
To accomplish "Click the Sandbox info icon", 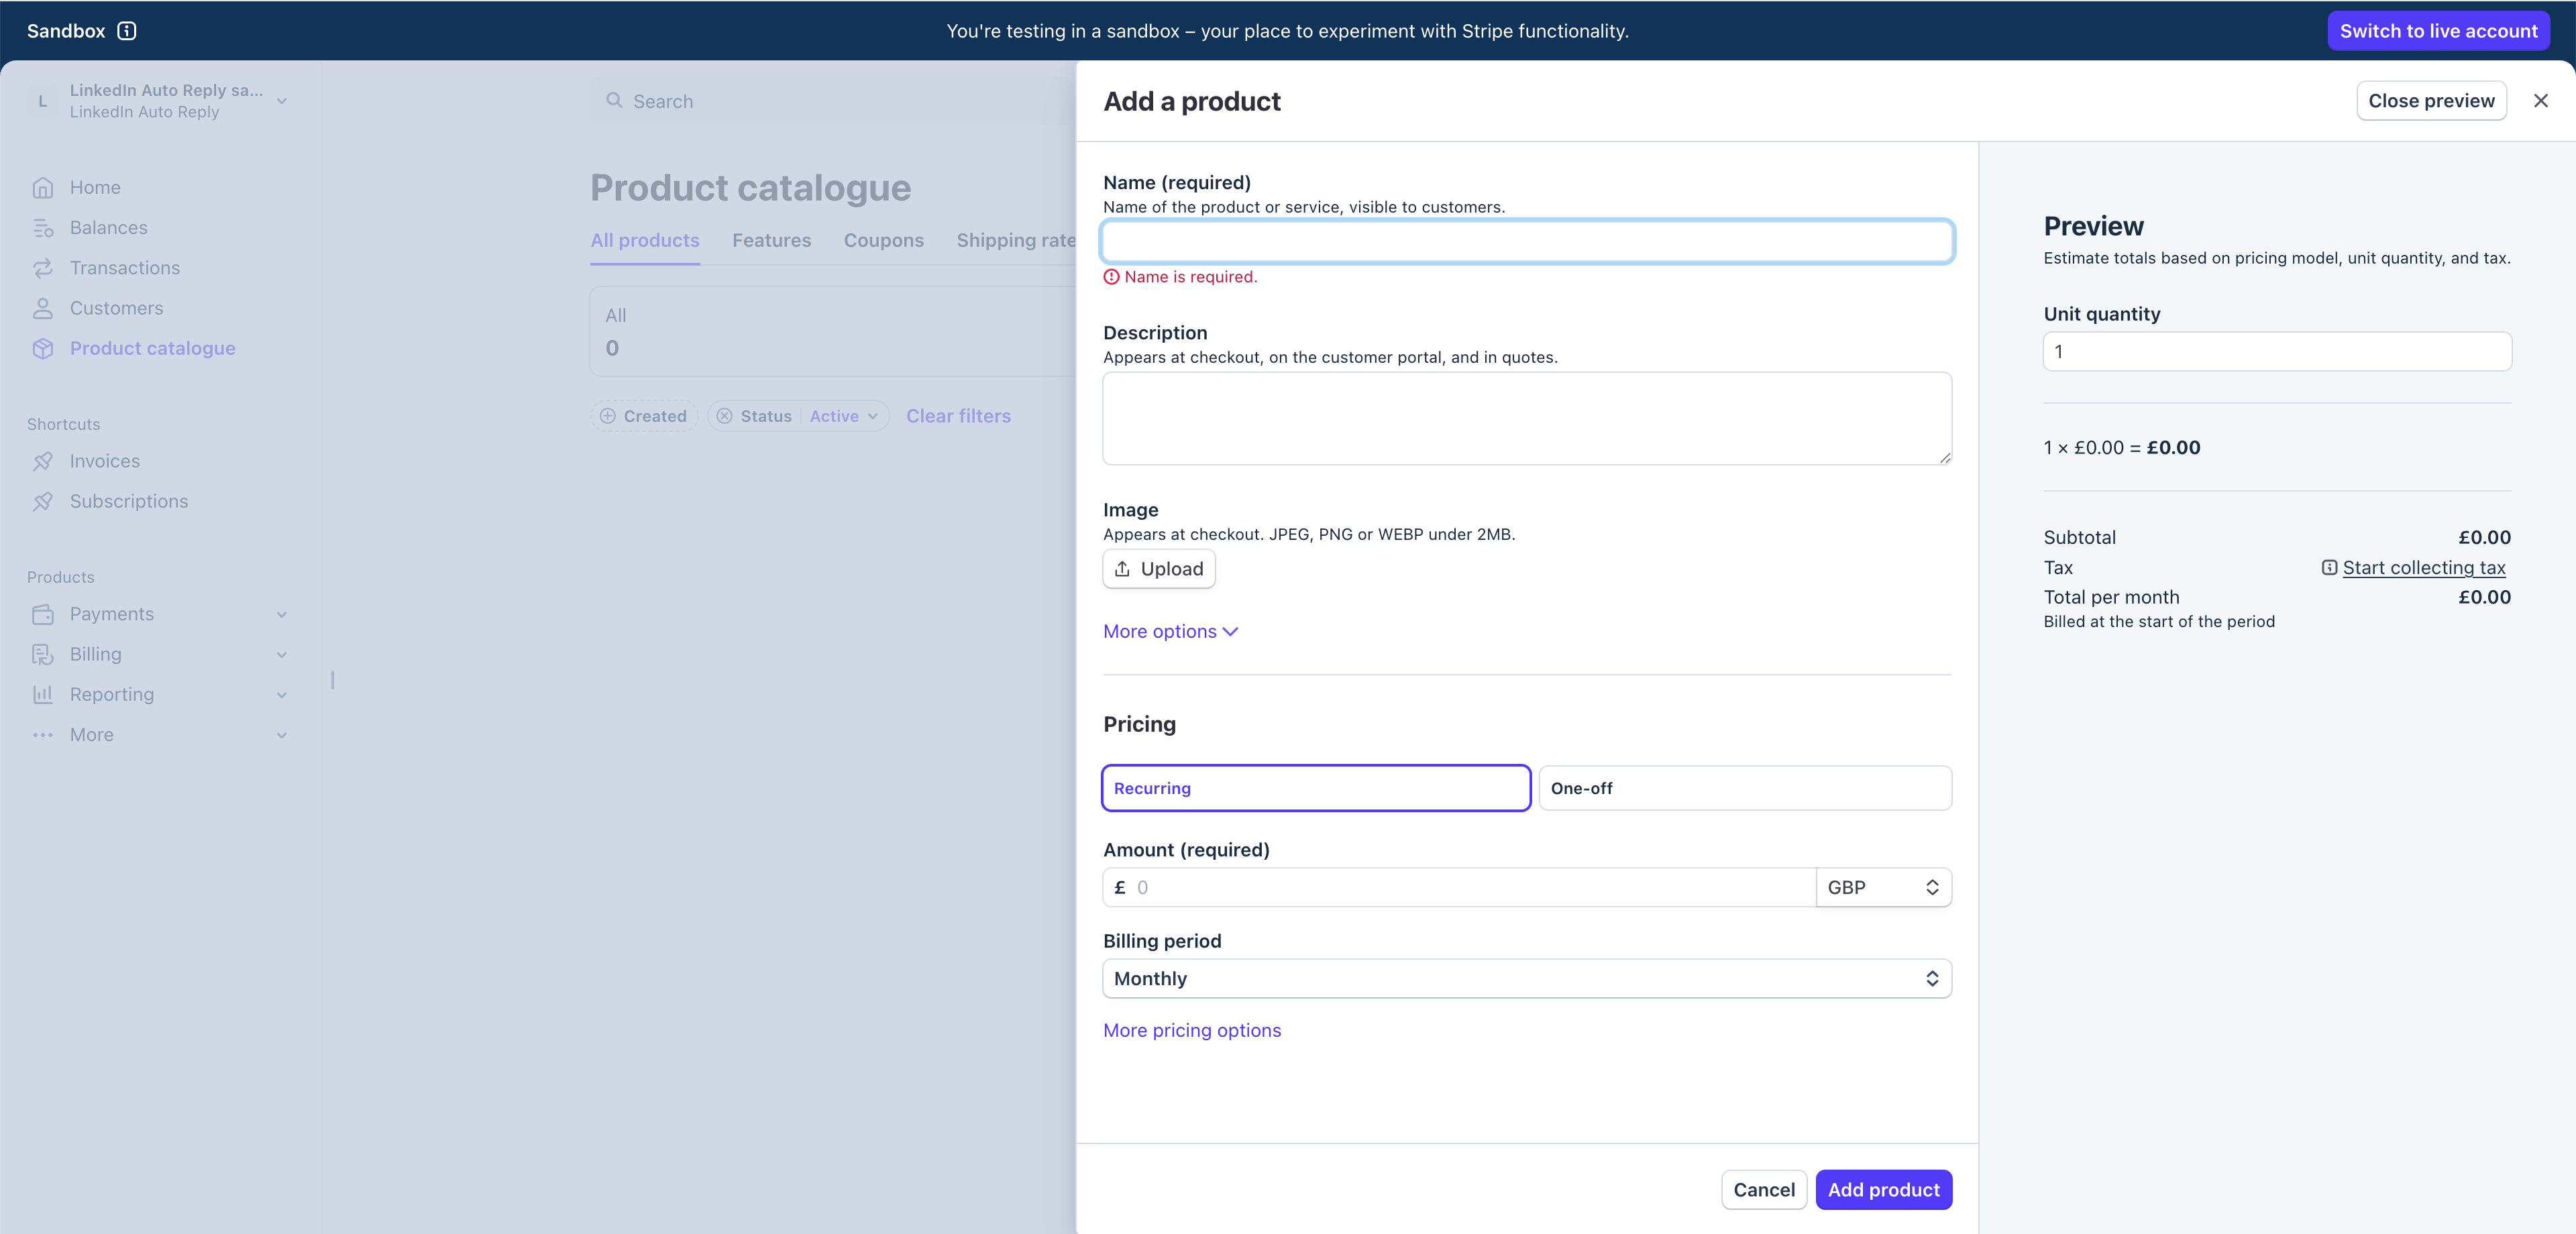I will tap(127, 31).
